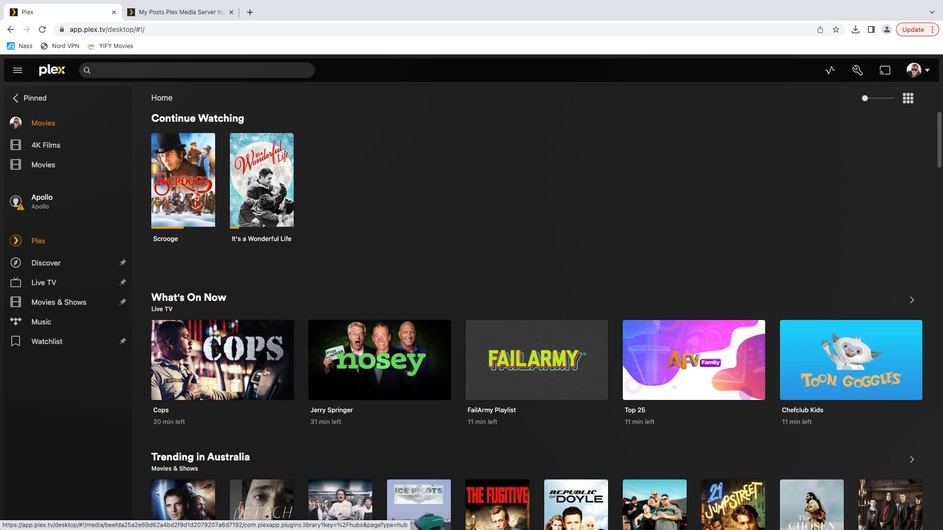The image size is (943, 530).
Task: Click the What's On Now heading
Action: 189,297
